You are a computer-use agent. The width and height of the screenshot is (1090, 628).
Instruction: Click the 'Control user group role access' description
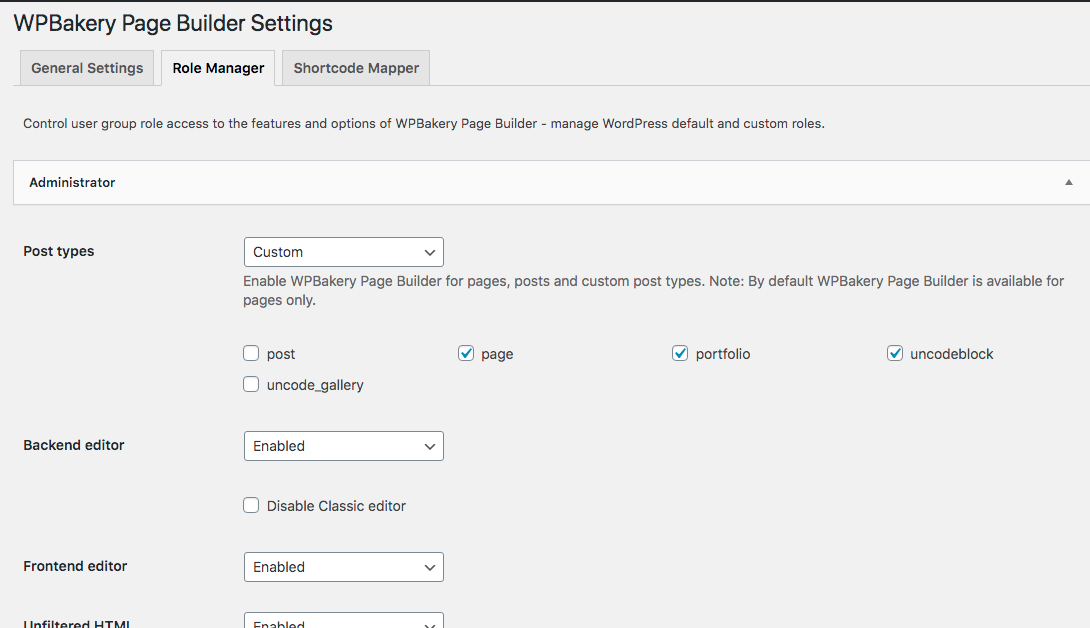click(x=424, y=124)
